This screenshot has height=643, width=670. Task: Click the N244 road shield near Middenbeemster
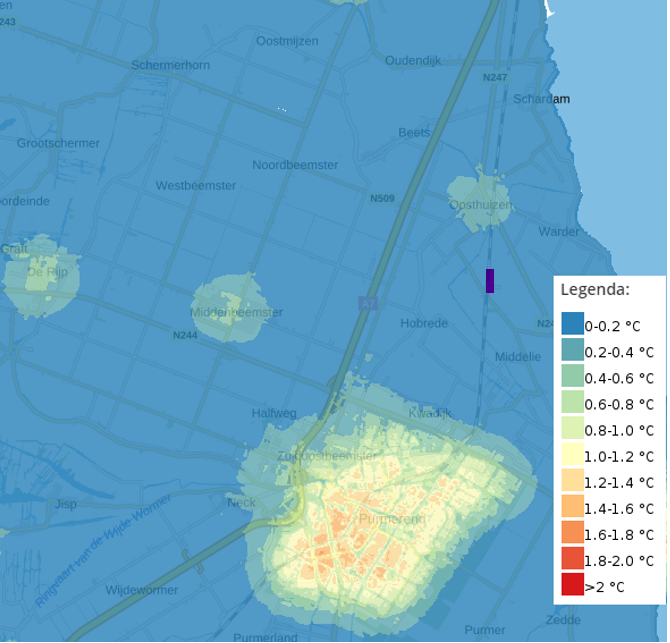pyautogui.click(x=184, y=335)
